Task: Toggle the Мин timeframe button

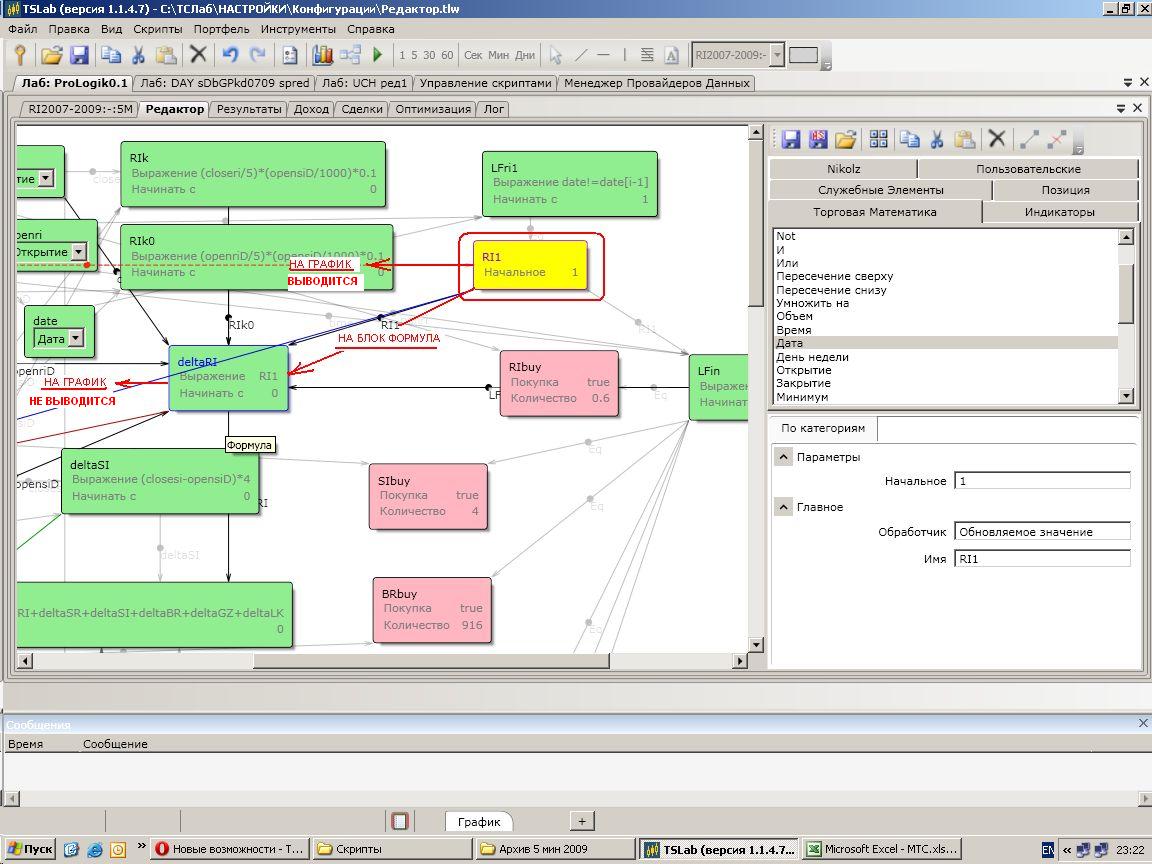Action: tap(498, 55)
